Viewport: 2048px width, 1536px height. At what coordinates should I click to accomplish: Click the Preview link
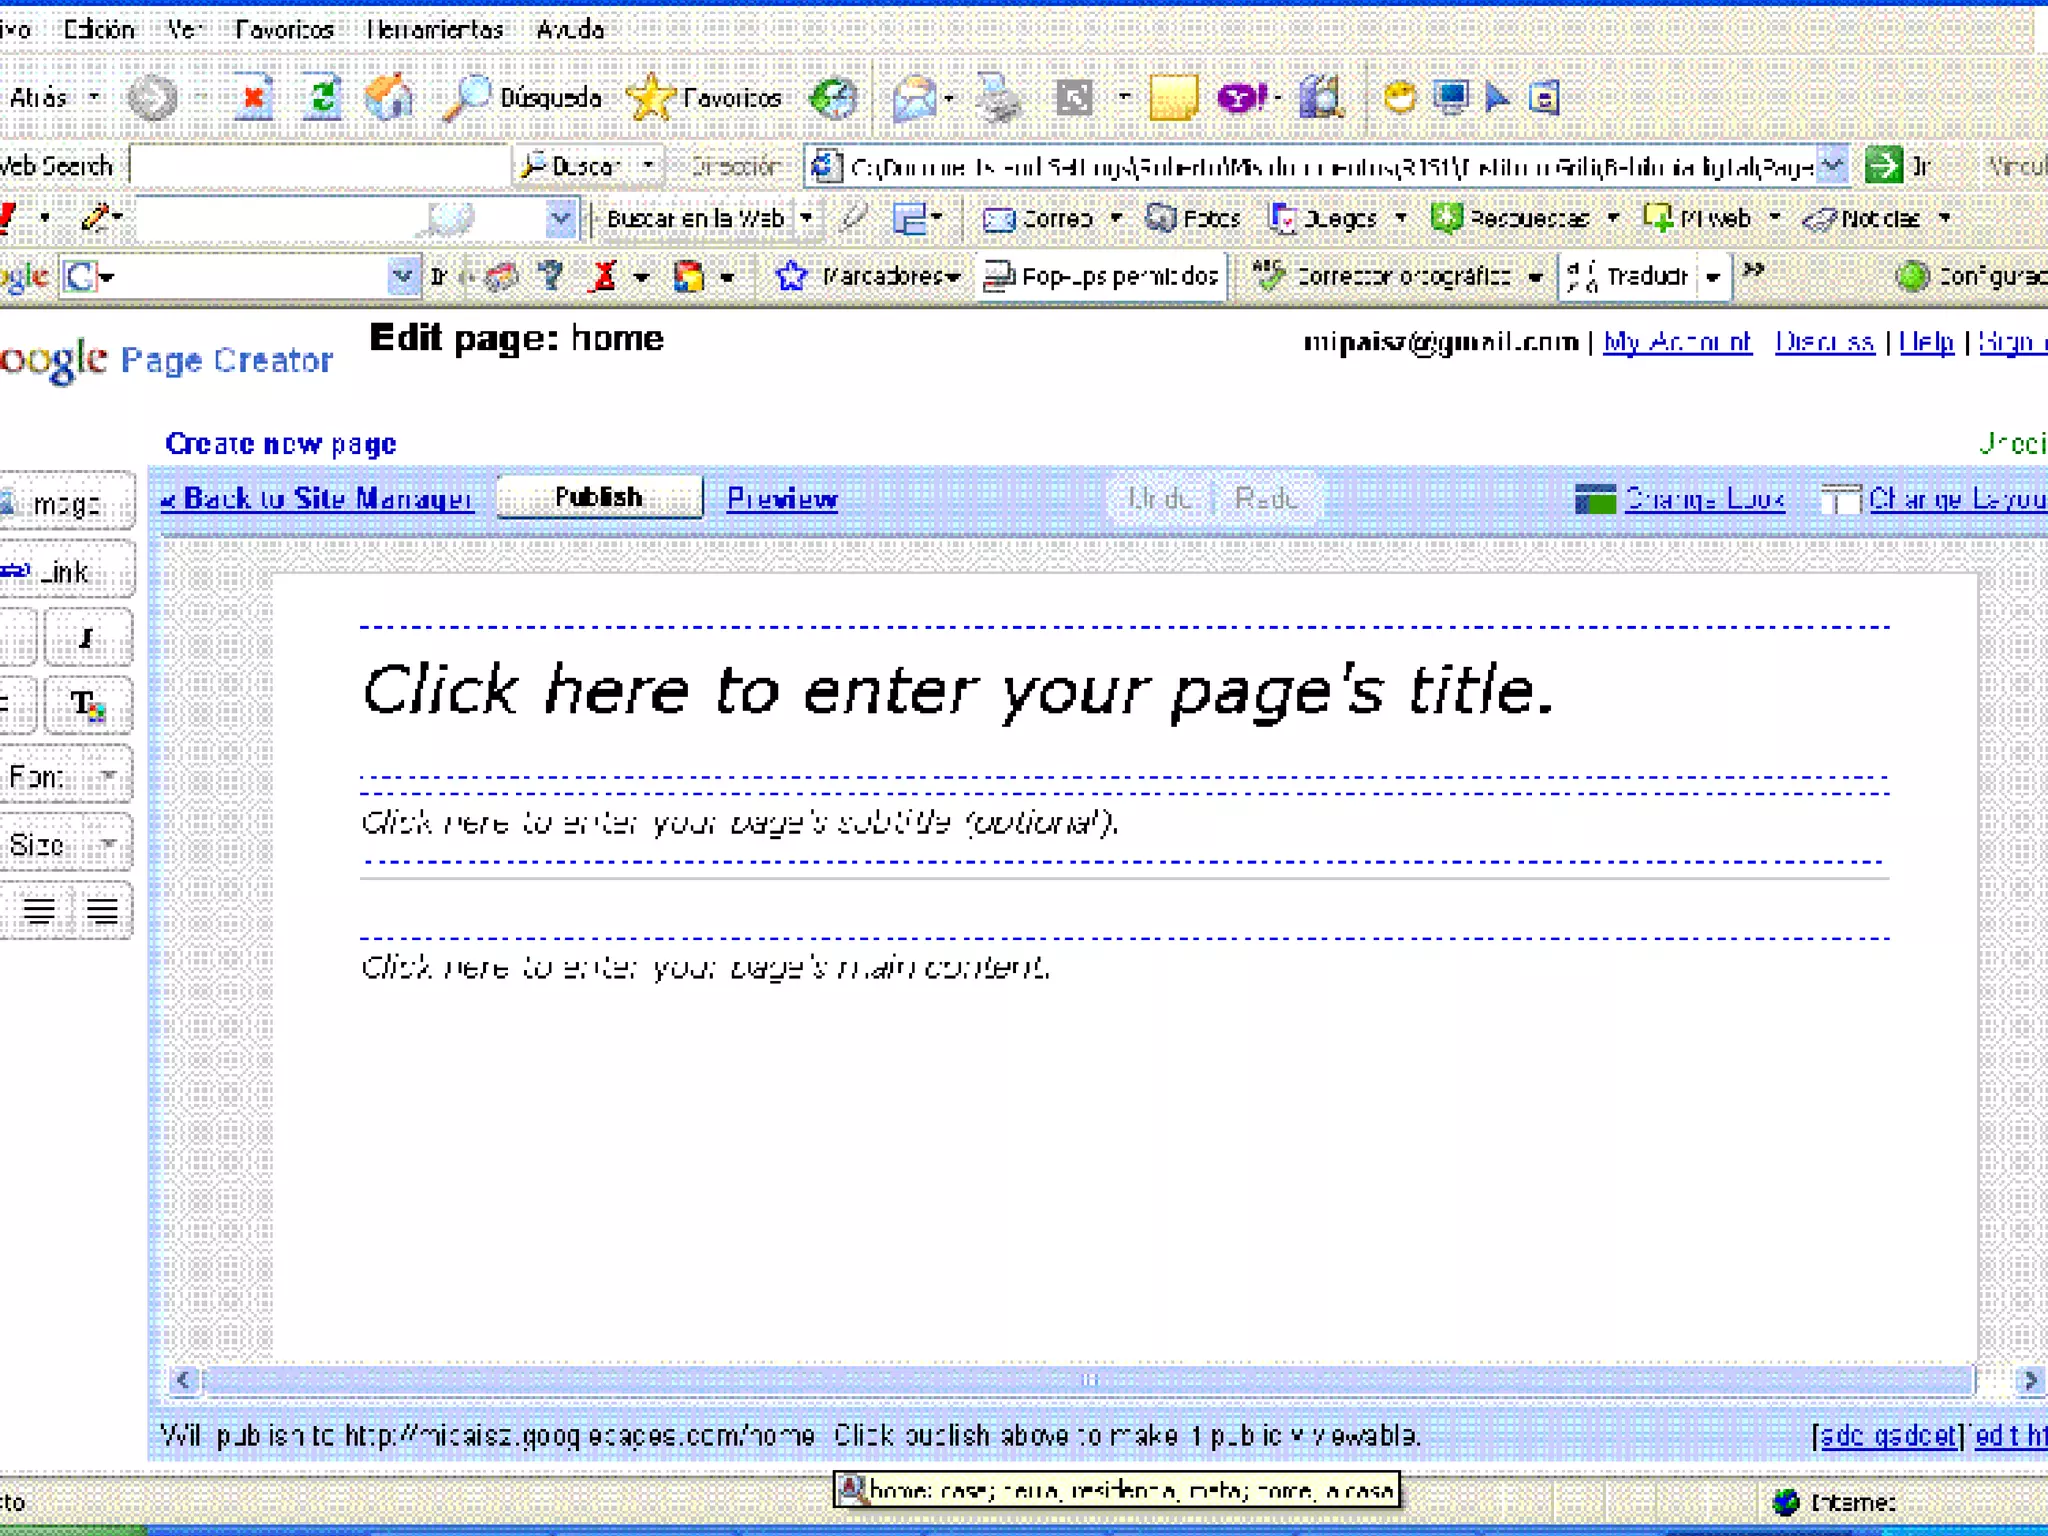(782, 498)
